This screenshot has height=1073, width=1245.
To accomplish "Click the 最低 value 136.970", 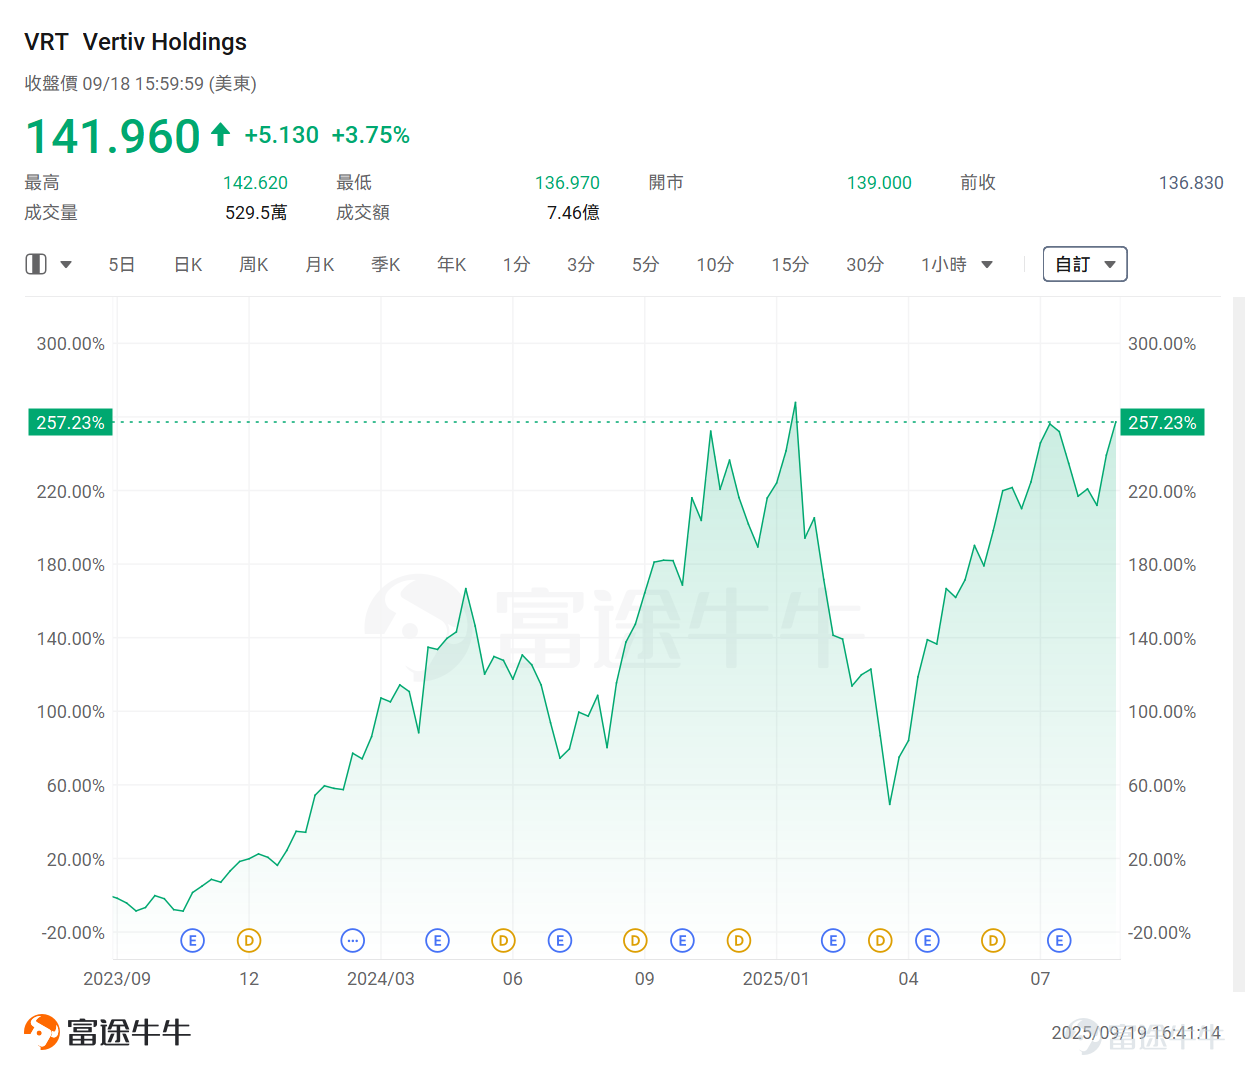I will (x=567, y=183).
